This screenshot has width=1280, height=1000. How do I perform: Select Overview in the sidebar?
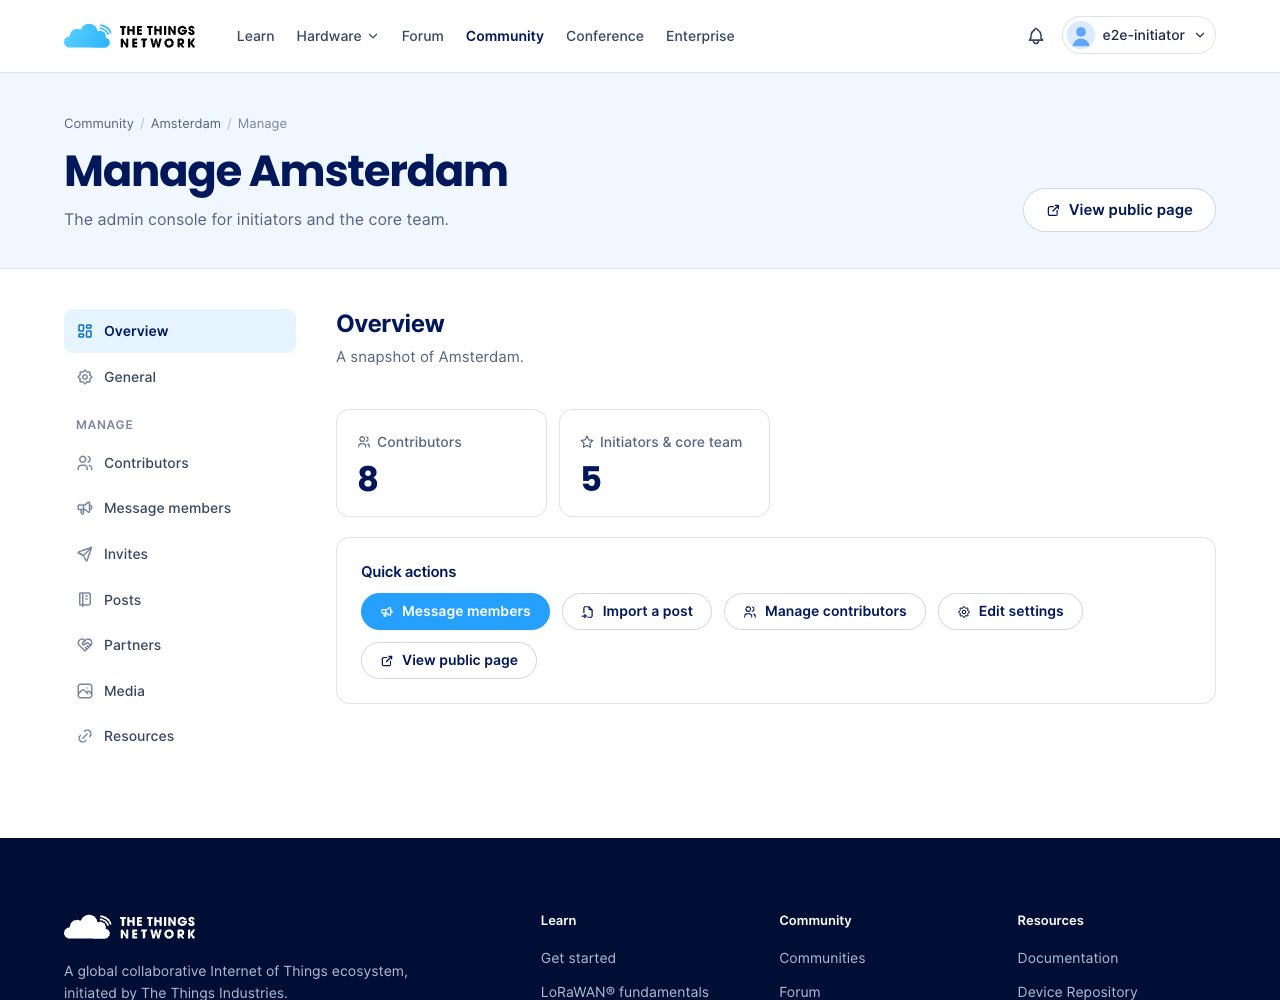click(x=180, y=331)
